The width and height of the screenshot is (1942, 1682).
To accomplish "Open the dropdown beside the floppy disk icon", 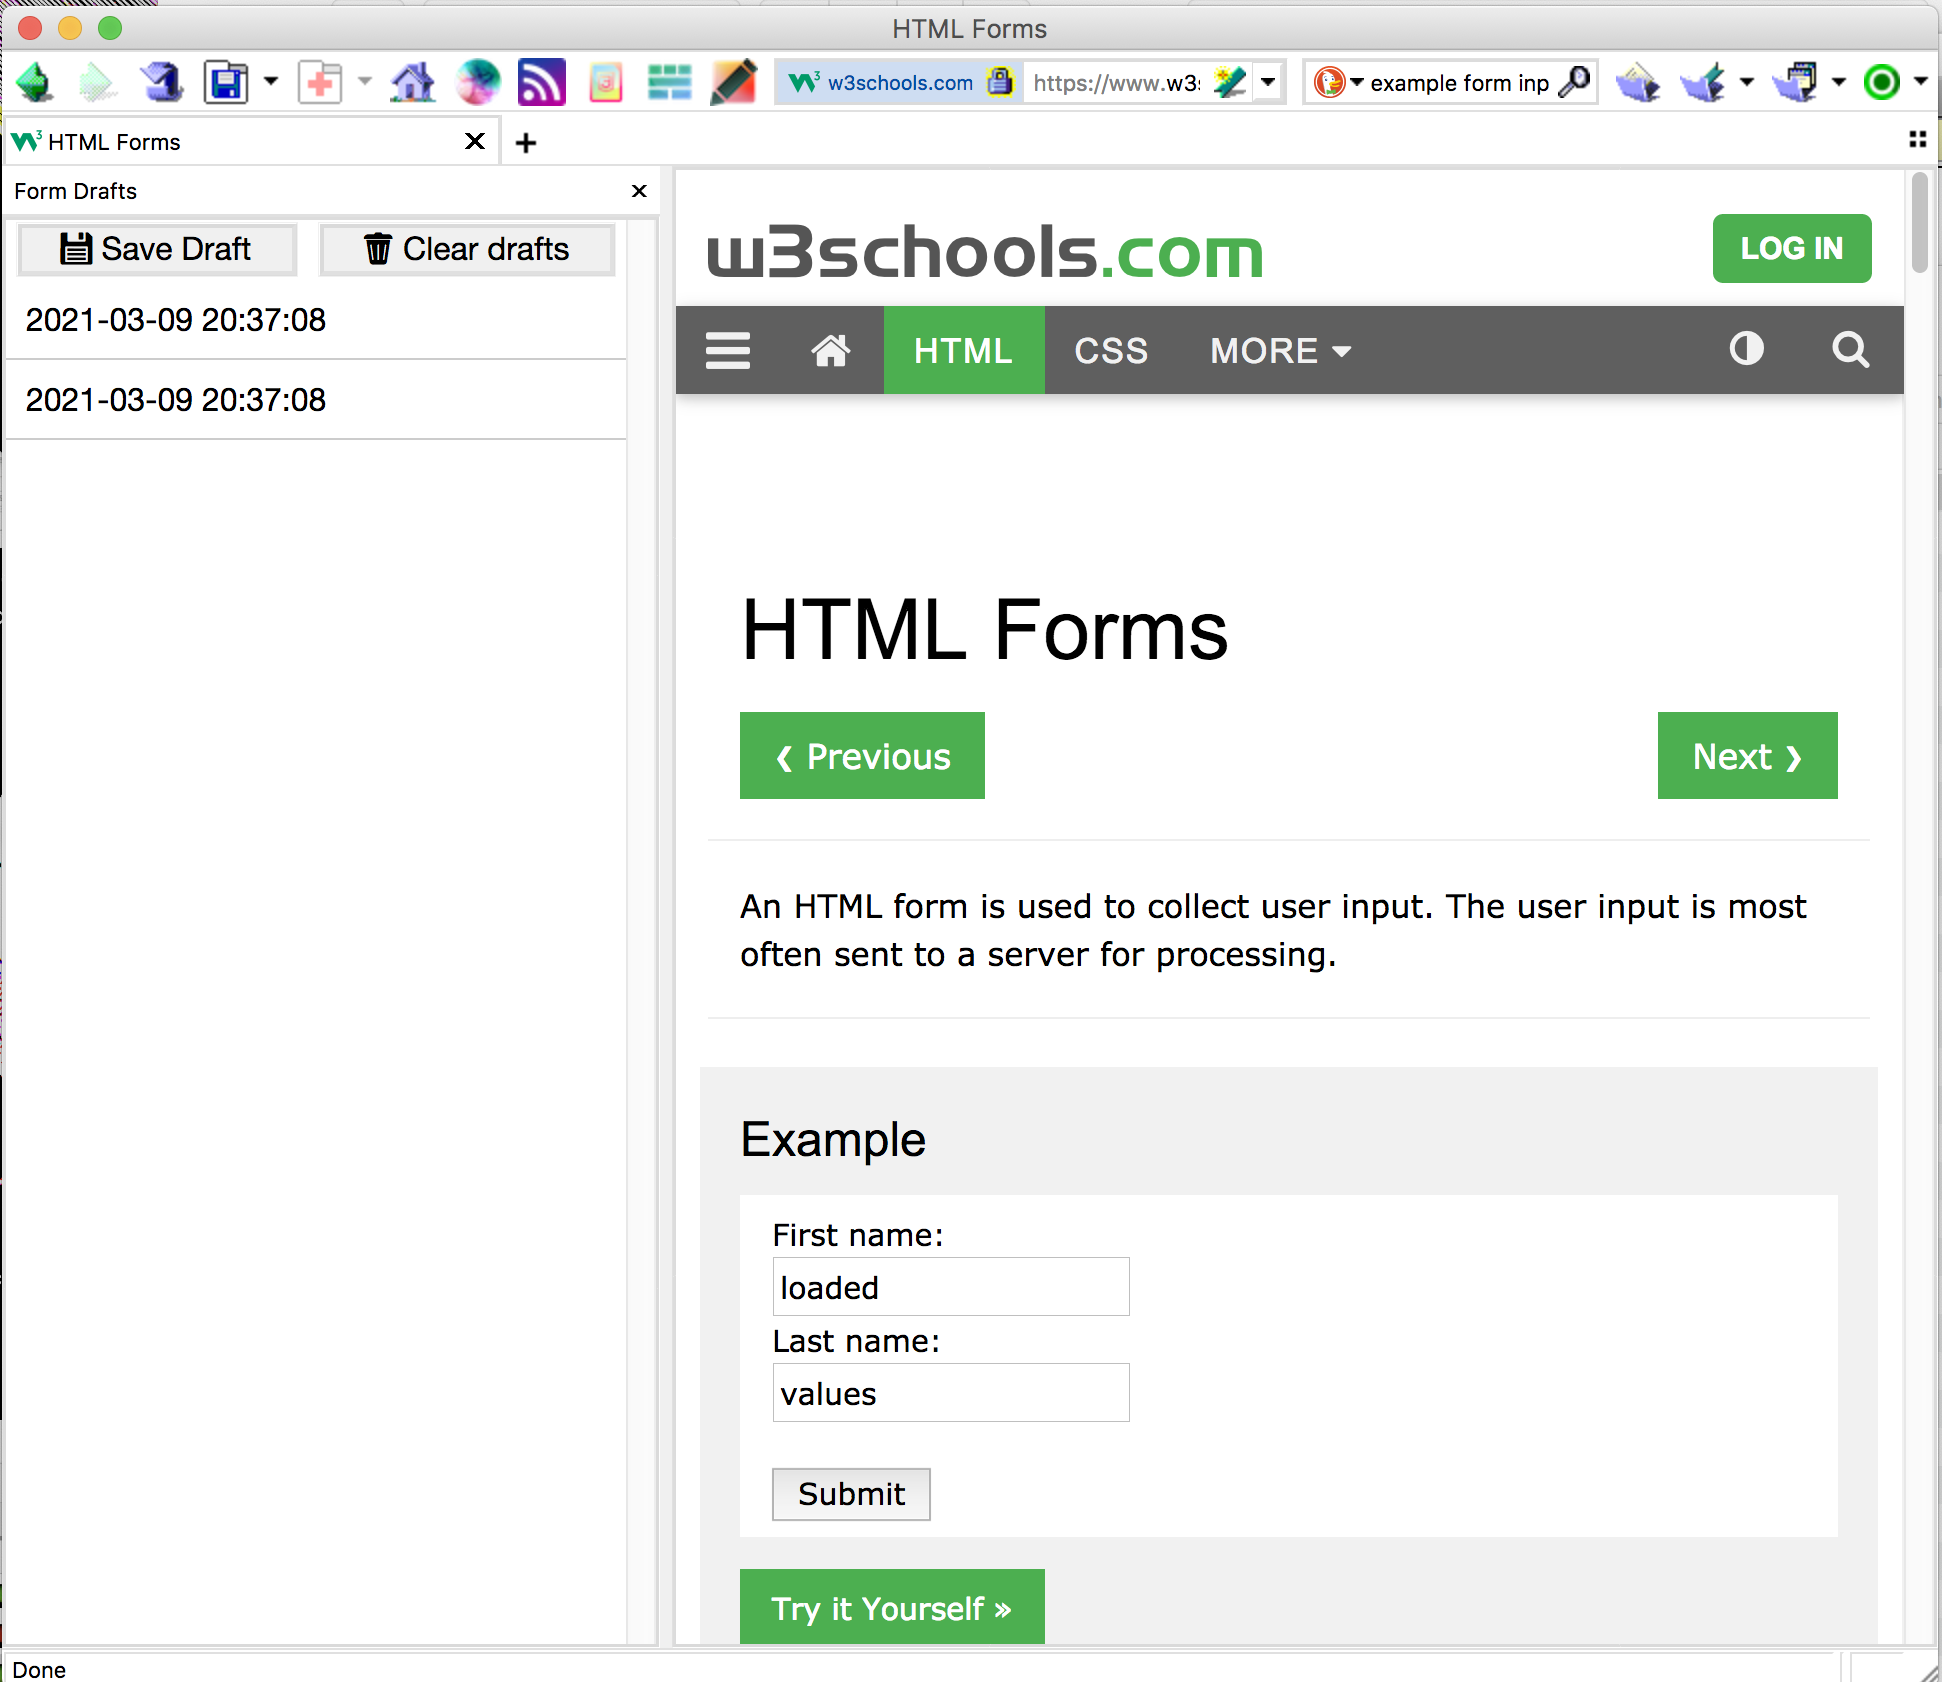I will [x=271, y=82].
